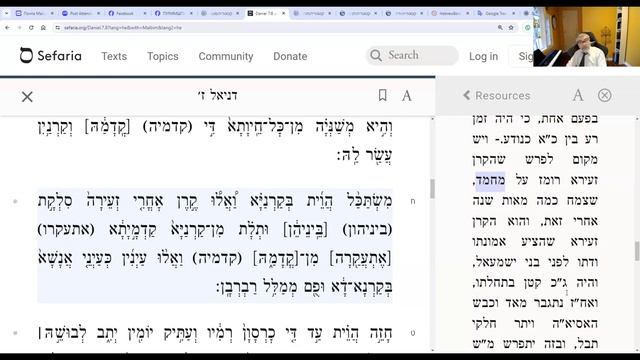This screenshot has height=360, width=640.
Task: Go back to Resources in sidebar
Action: [x=497, y=96]
